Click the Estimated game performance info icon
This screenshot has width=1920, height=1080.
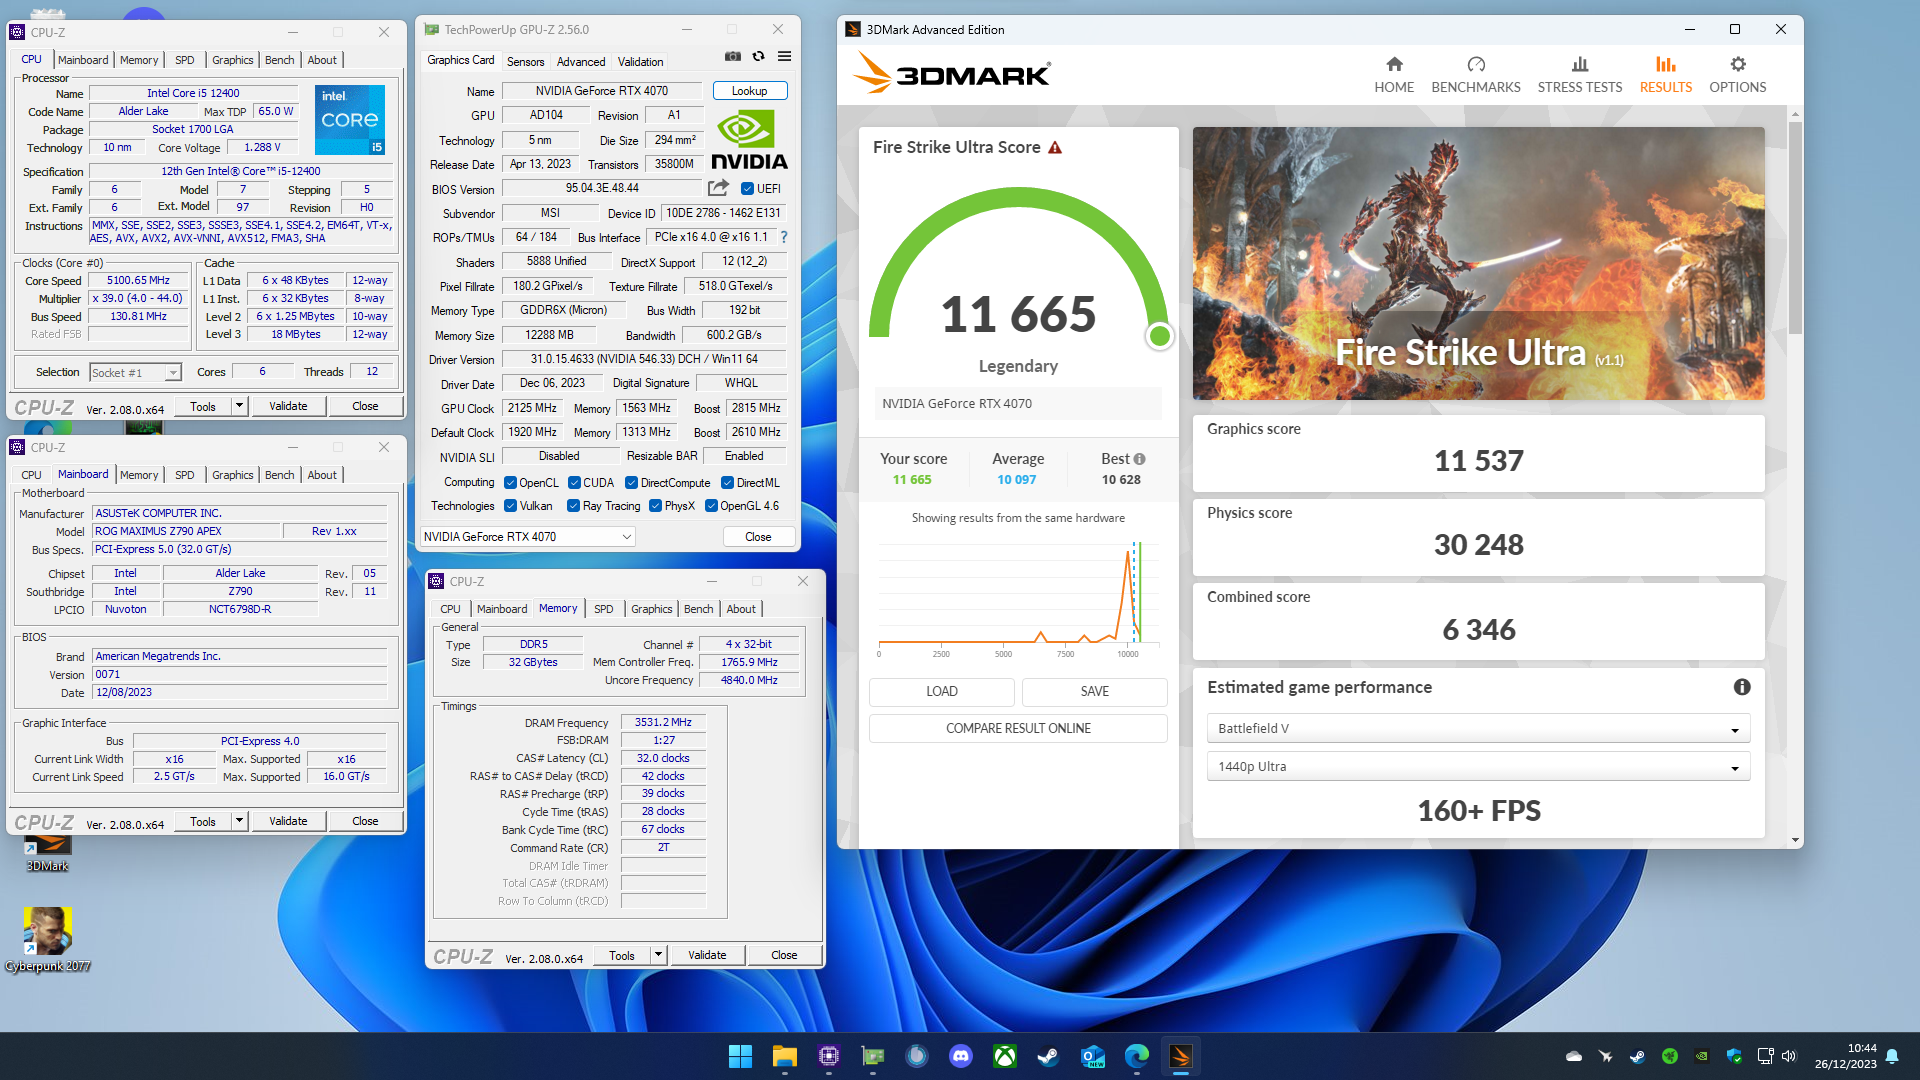point(1742,687)
